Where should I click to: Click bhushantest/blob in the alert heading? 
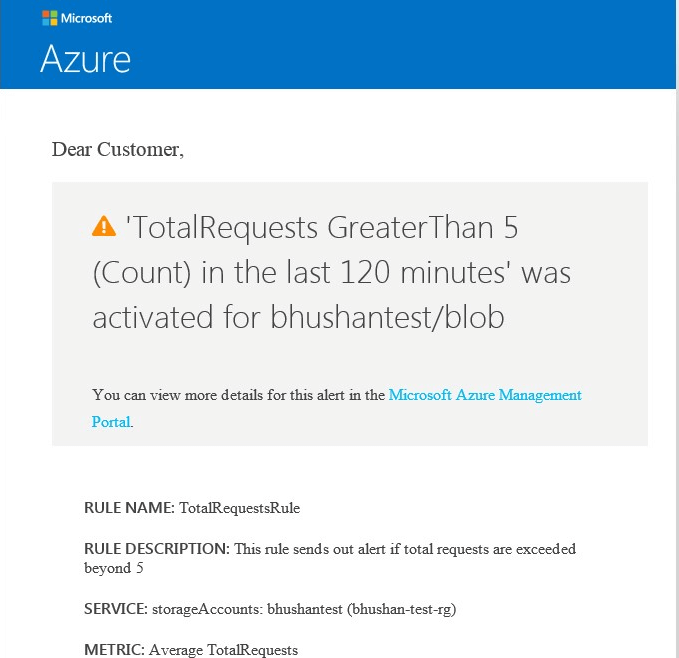388,317
